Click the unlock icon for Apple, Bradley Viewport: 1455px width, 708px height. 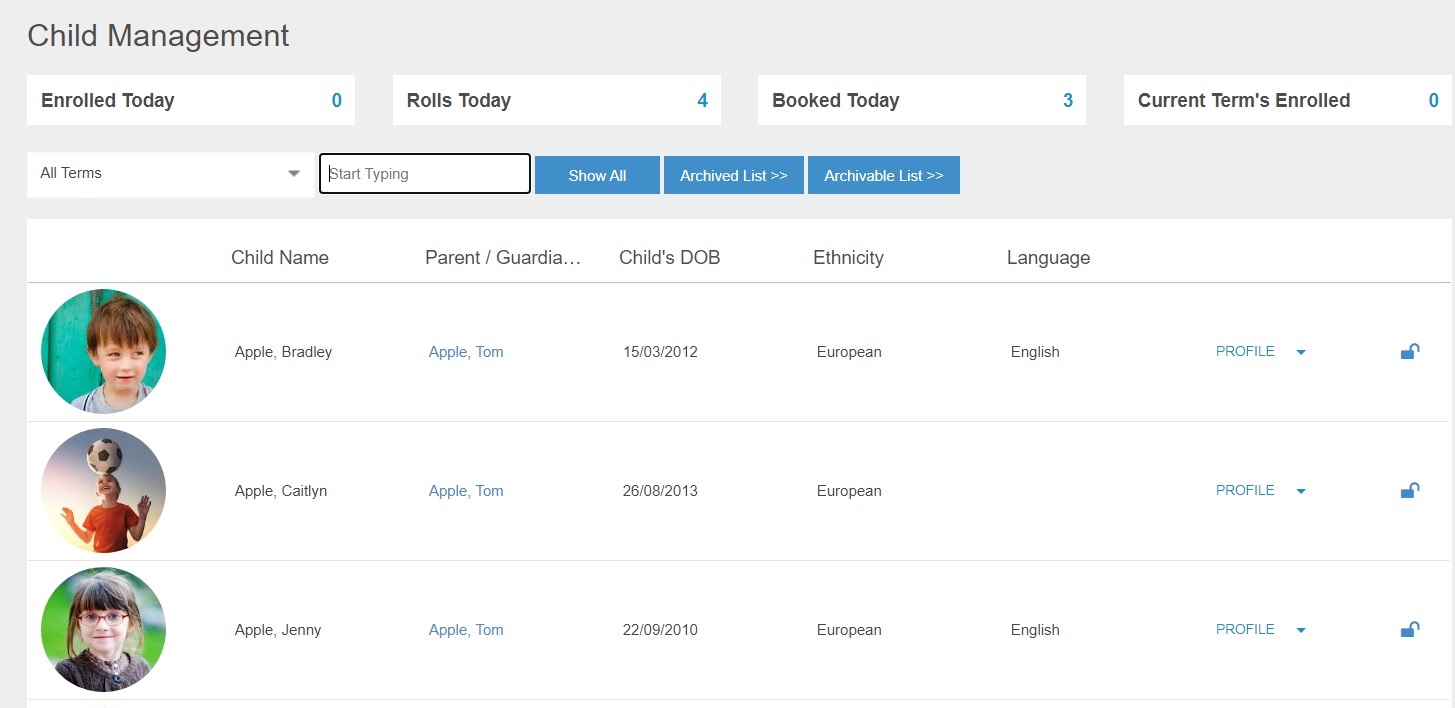pos(1410,351)
